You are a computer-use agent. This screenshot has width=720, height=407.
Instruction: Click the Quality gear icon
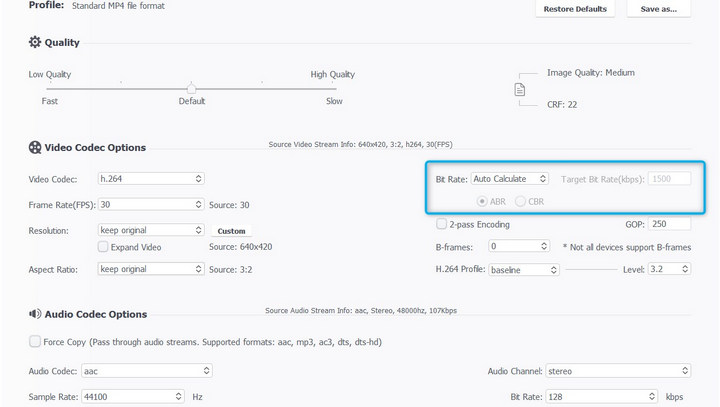coord(35,43)
